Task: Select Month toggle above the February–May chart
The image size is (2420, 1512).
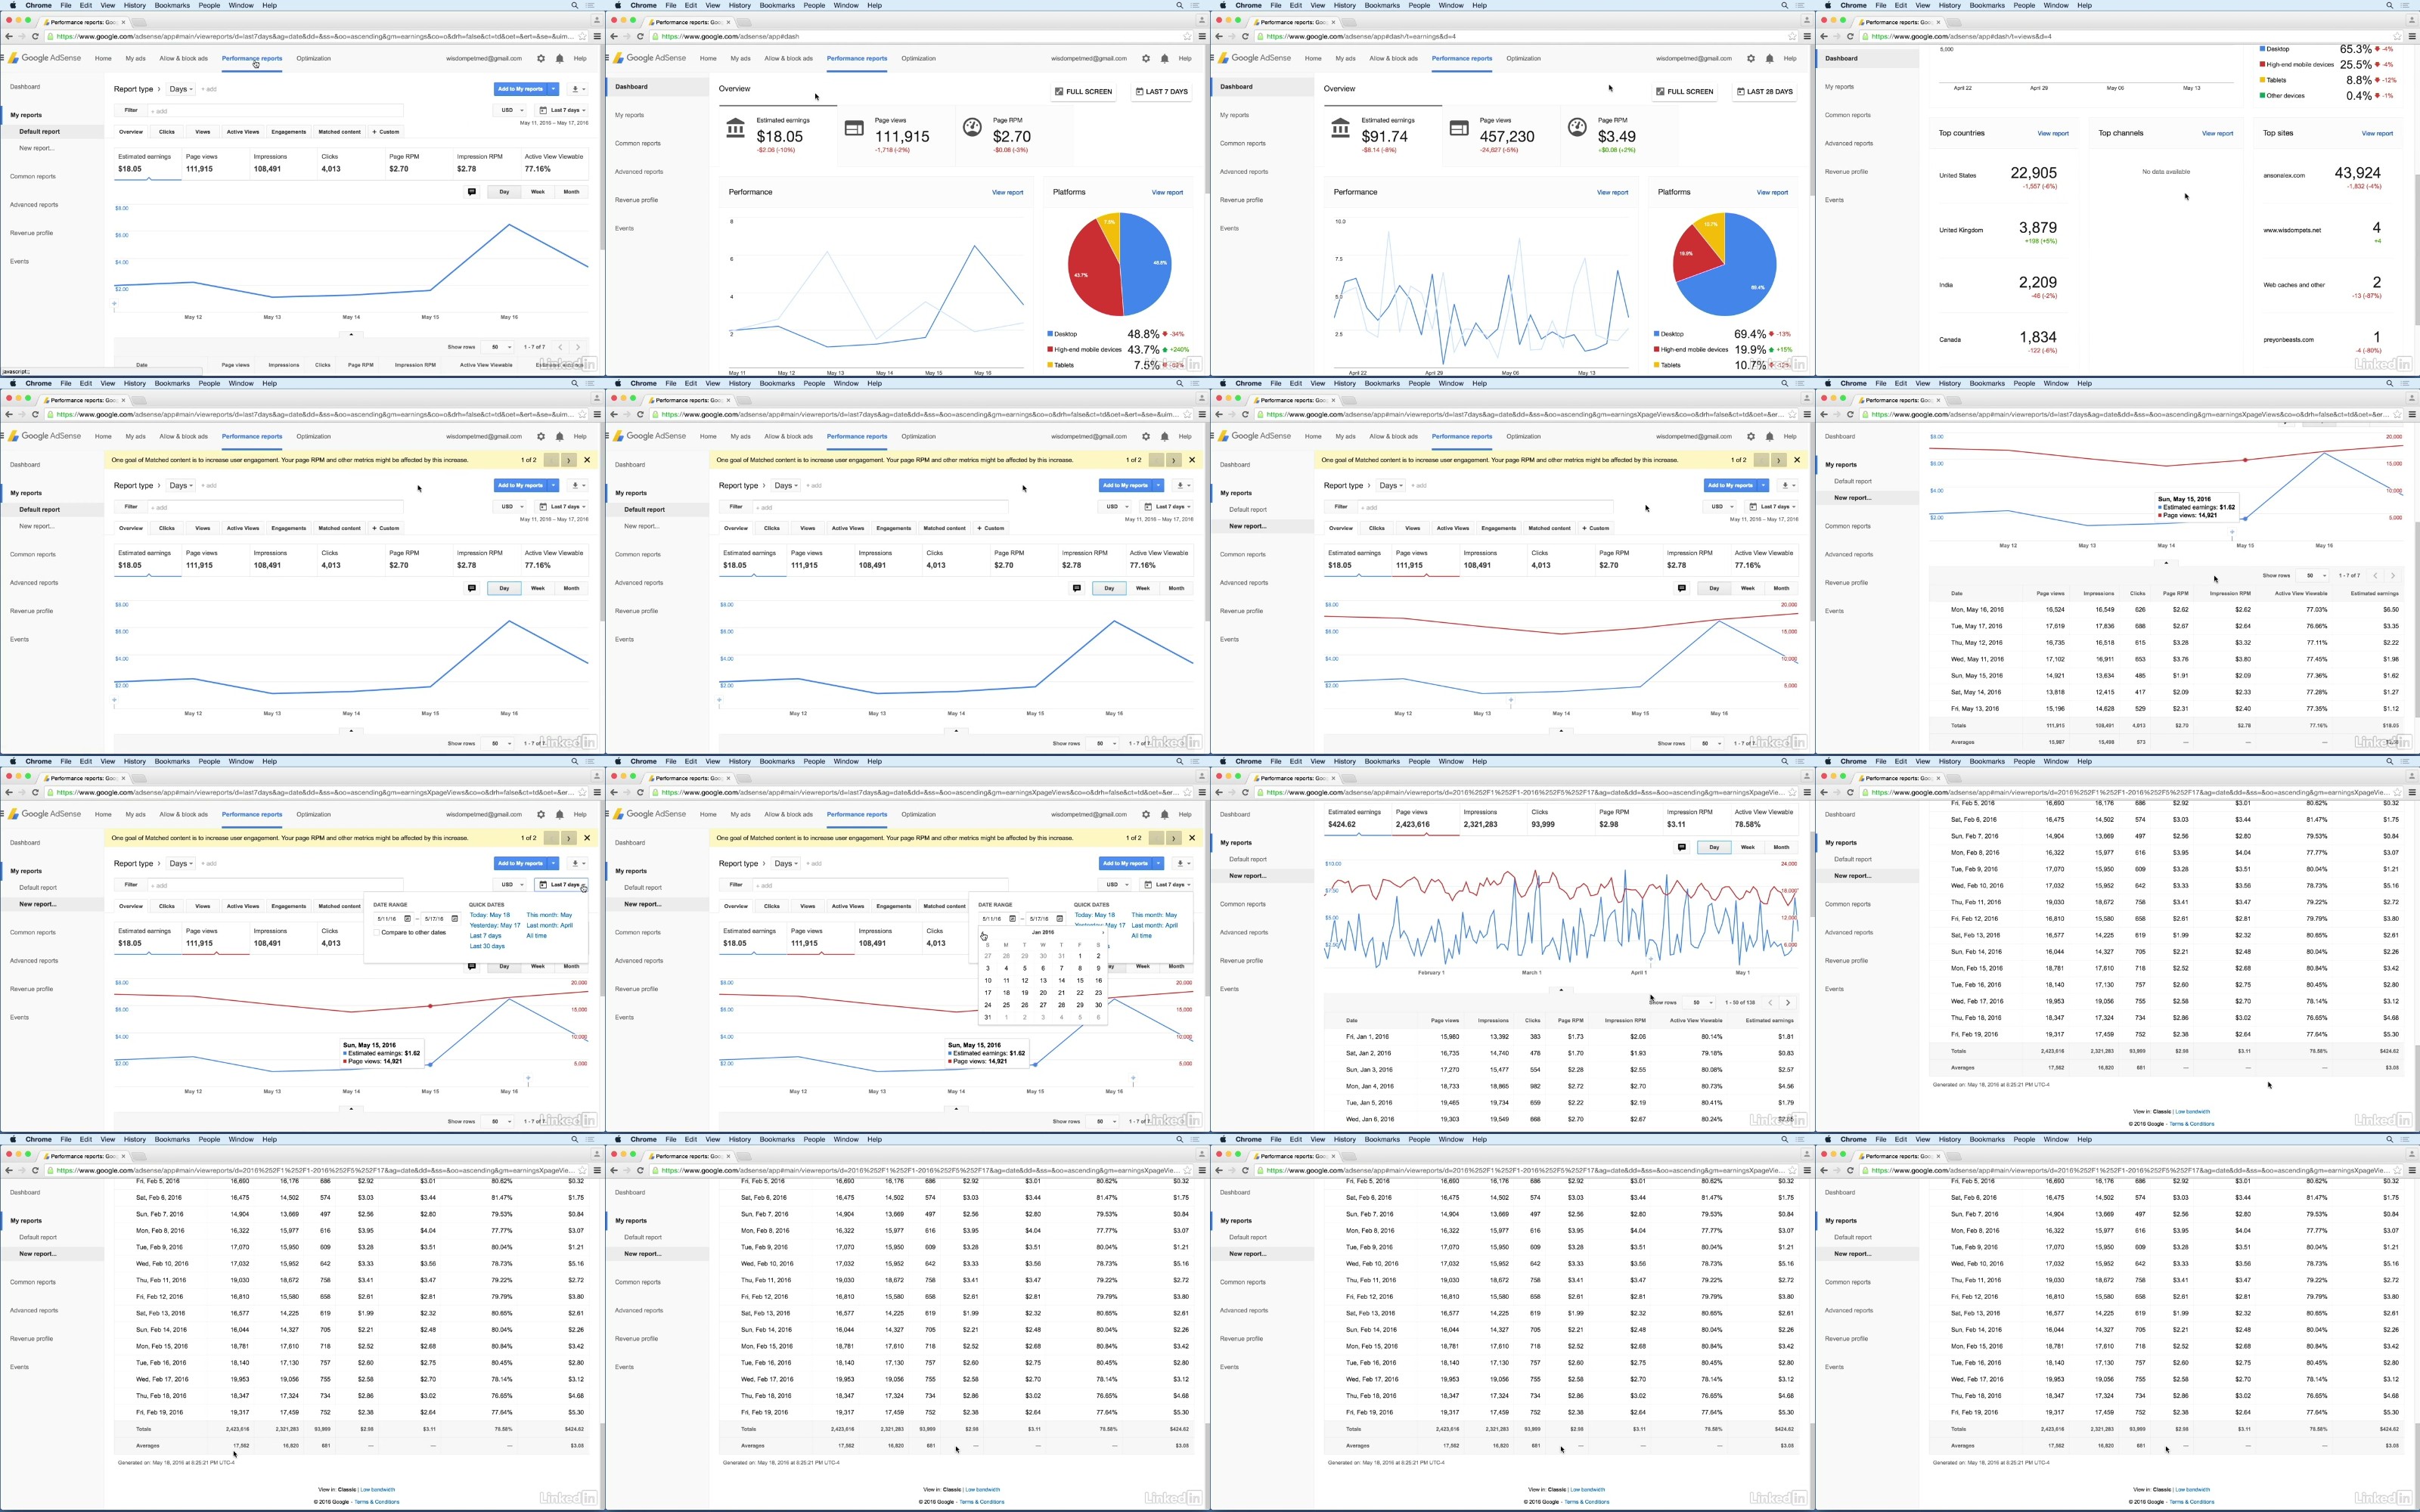Action: pyautogui.click(x=1782, y=847)
